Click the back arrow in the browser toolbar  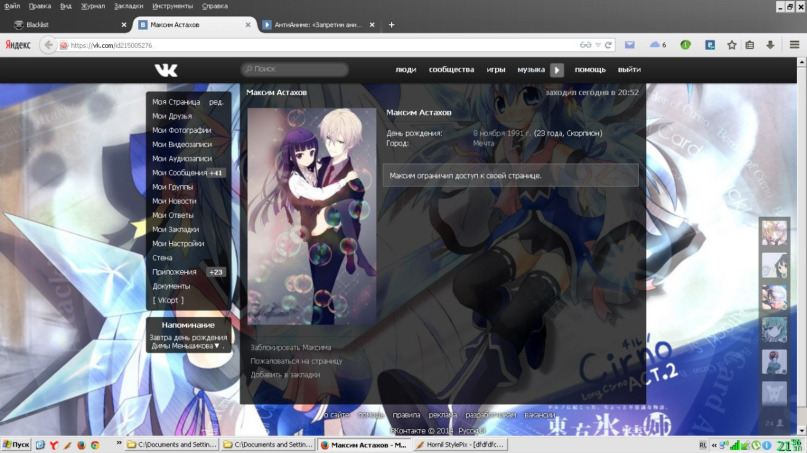[48, 45]
